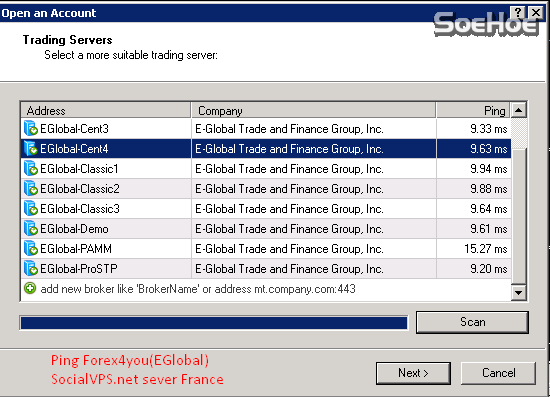Select the EGlobal-Cent4 server address
This screenshot has height=397, width=550.
pos(74,149)
